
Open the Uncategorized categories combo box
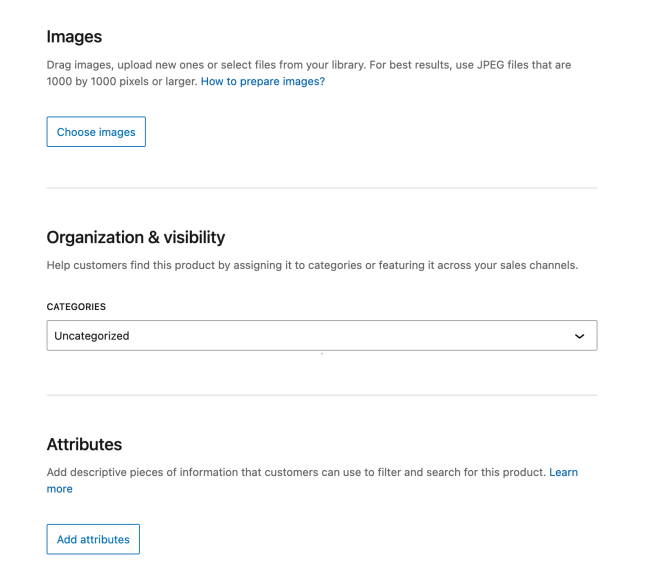[x=300, y=336]
